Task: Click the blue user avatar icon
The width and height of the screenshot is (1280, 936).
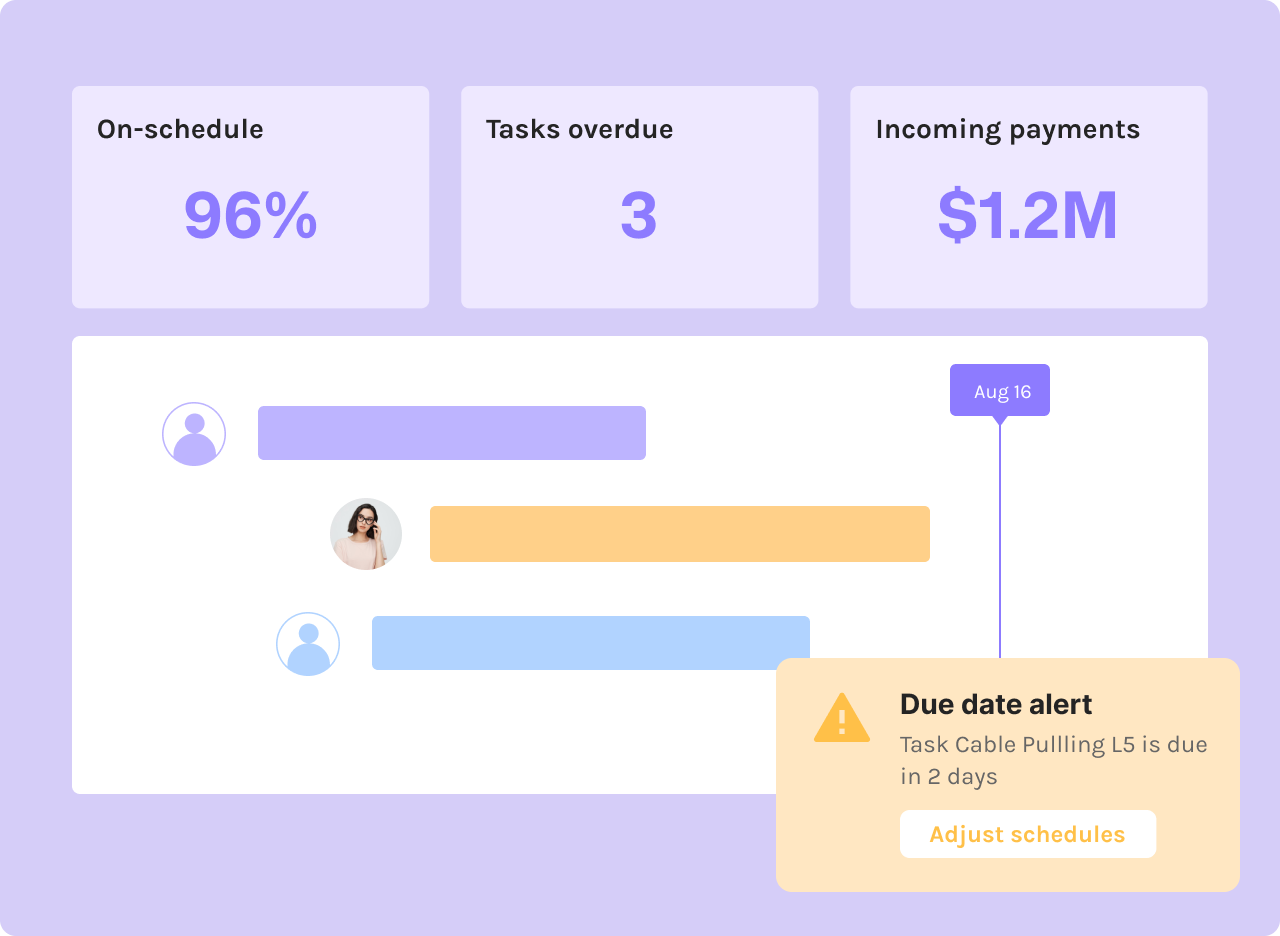Action: (308, 644)
